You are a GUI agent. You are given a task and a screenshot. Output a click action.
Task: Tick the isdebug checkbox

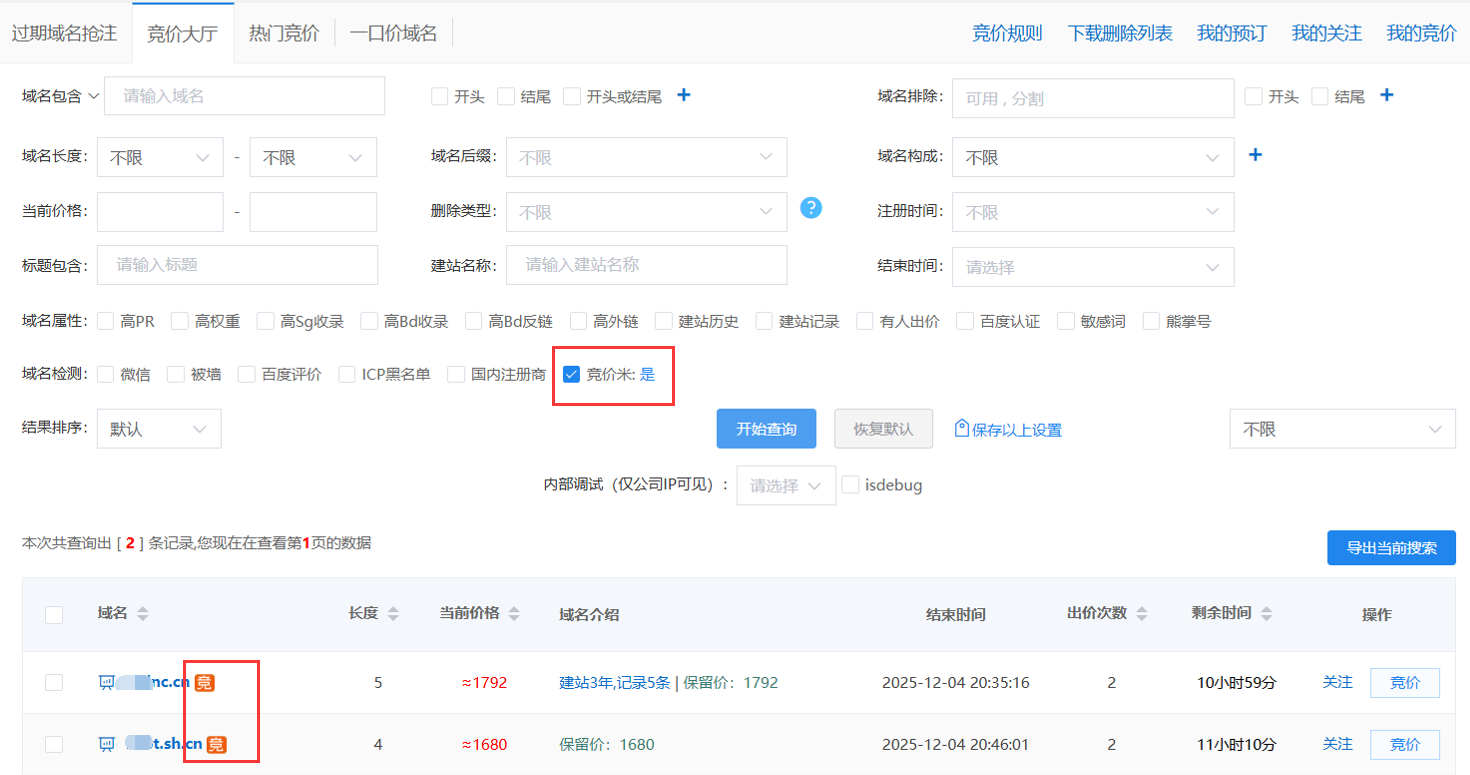[x=850, y=485]
